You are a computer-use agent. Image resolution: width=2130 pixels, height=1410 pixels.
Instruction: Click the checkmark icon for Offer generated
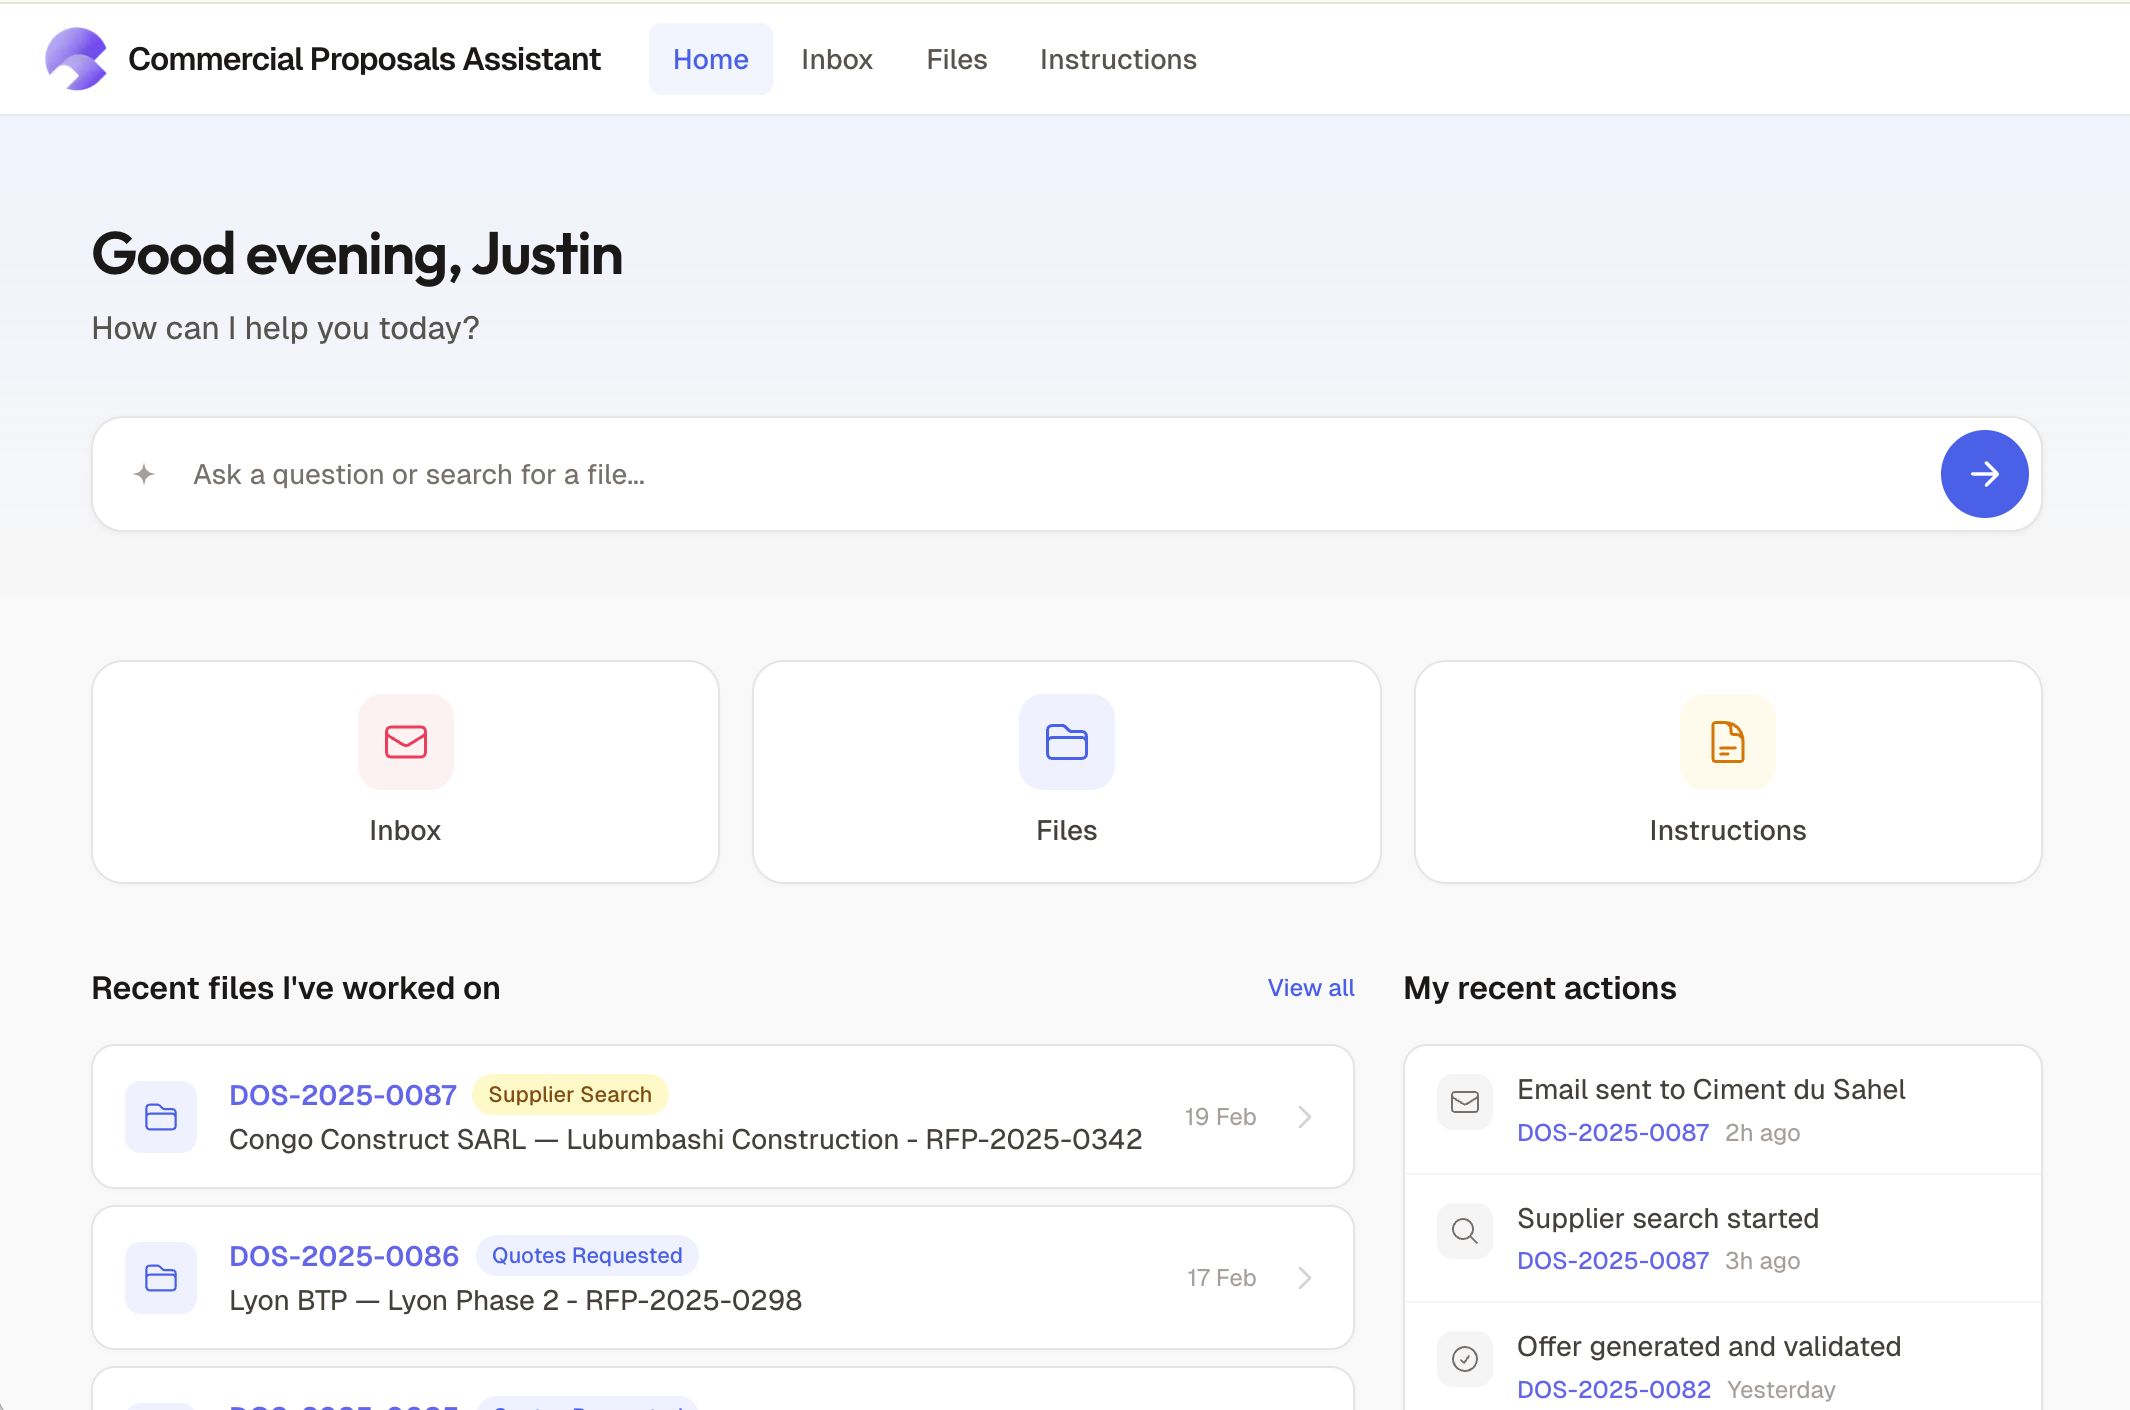click(1464, 1359)
